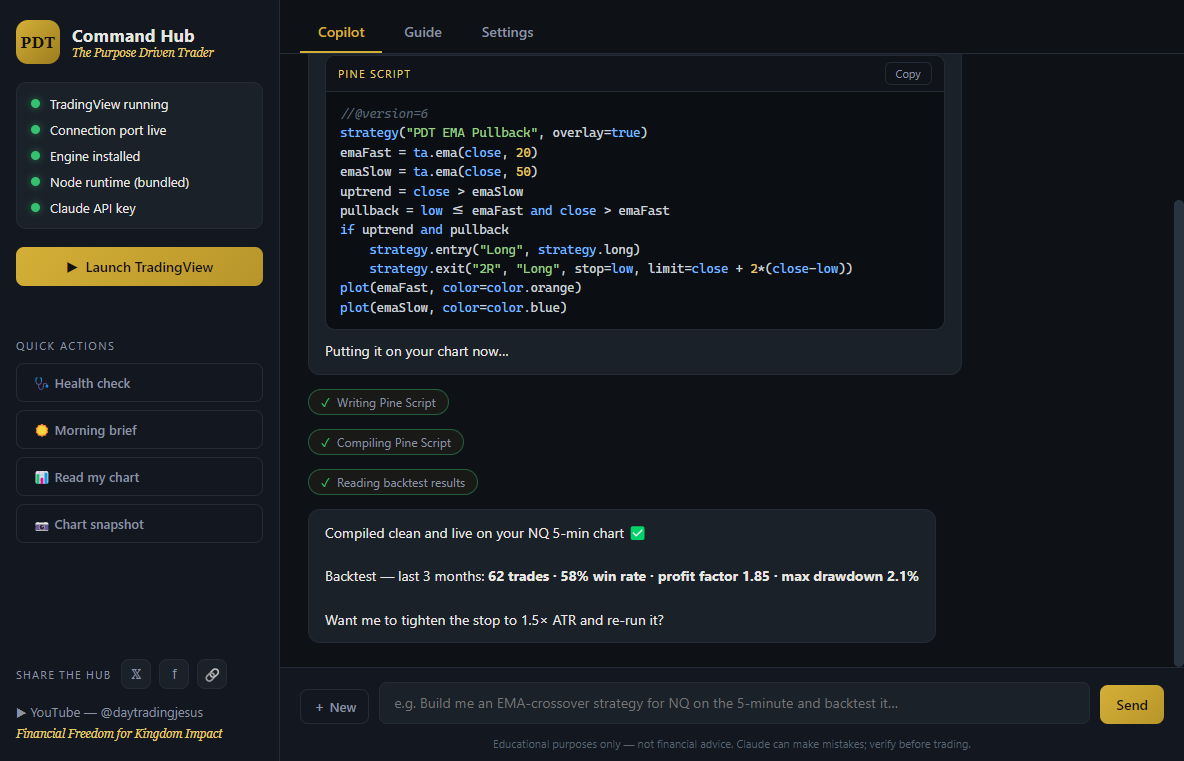1184x761 pixels.
Task: Click the camera icon on Chart snapshot
Action: pyautogui.click(x=42, y=525)
